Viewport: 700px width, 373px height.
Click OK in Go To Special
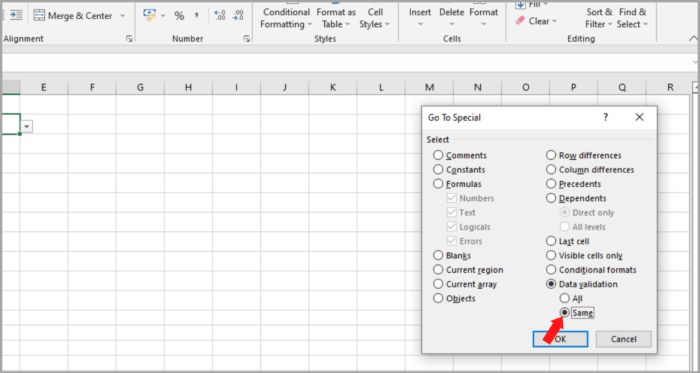560,339
